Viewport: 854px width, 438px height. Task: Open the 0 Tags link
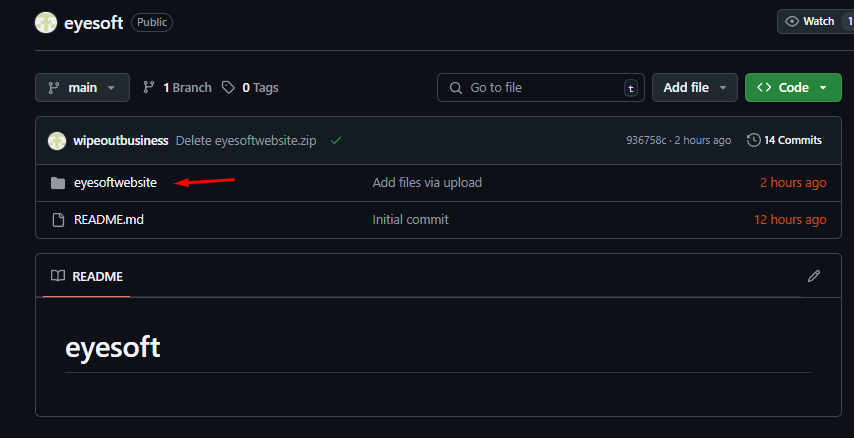250,88
